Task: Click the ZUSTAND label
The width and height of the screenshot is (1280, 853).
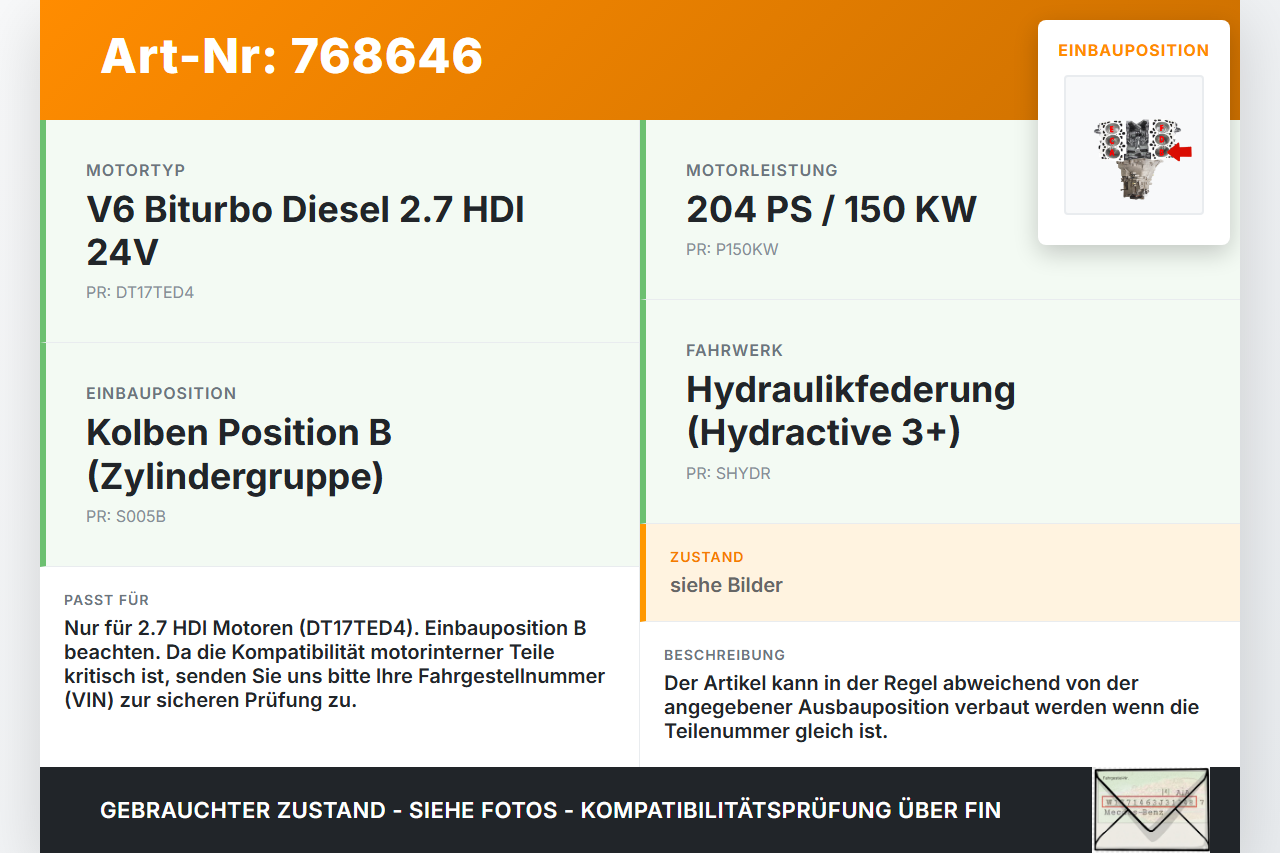Action: pyautogui.click(x=707, y=557)
